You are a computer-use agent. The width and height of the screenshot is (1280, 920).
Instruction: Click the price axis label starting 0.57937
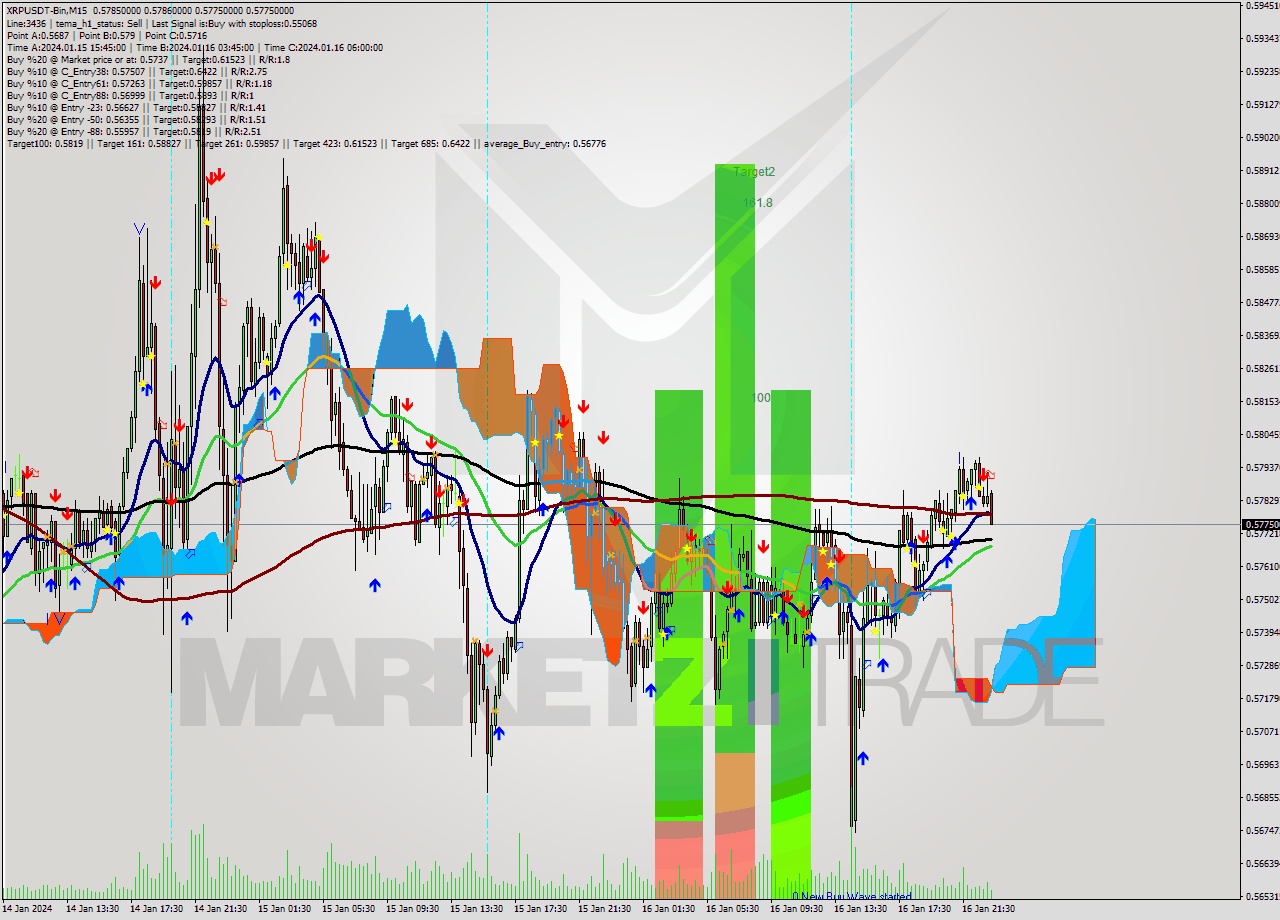(x=1262, y=467)
